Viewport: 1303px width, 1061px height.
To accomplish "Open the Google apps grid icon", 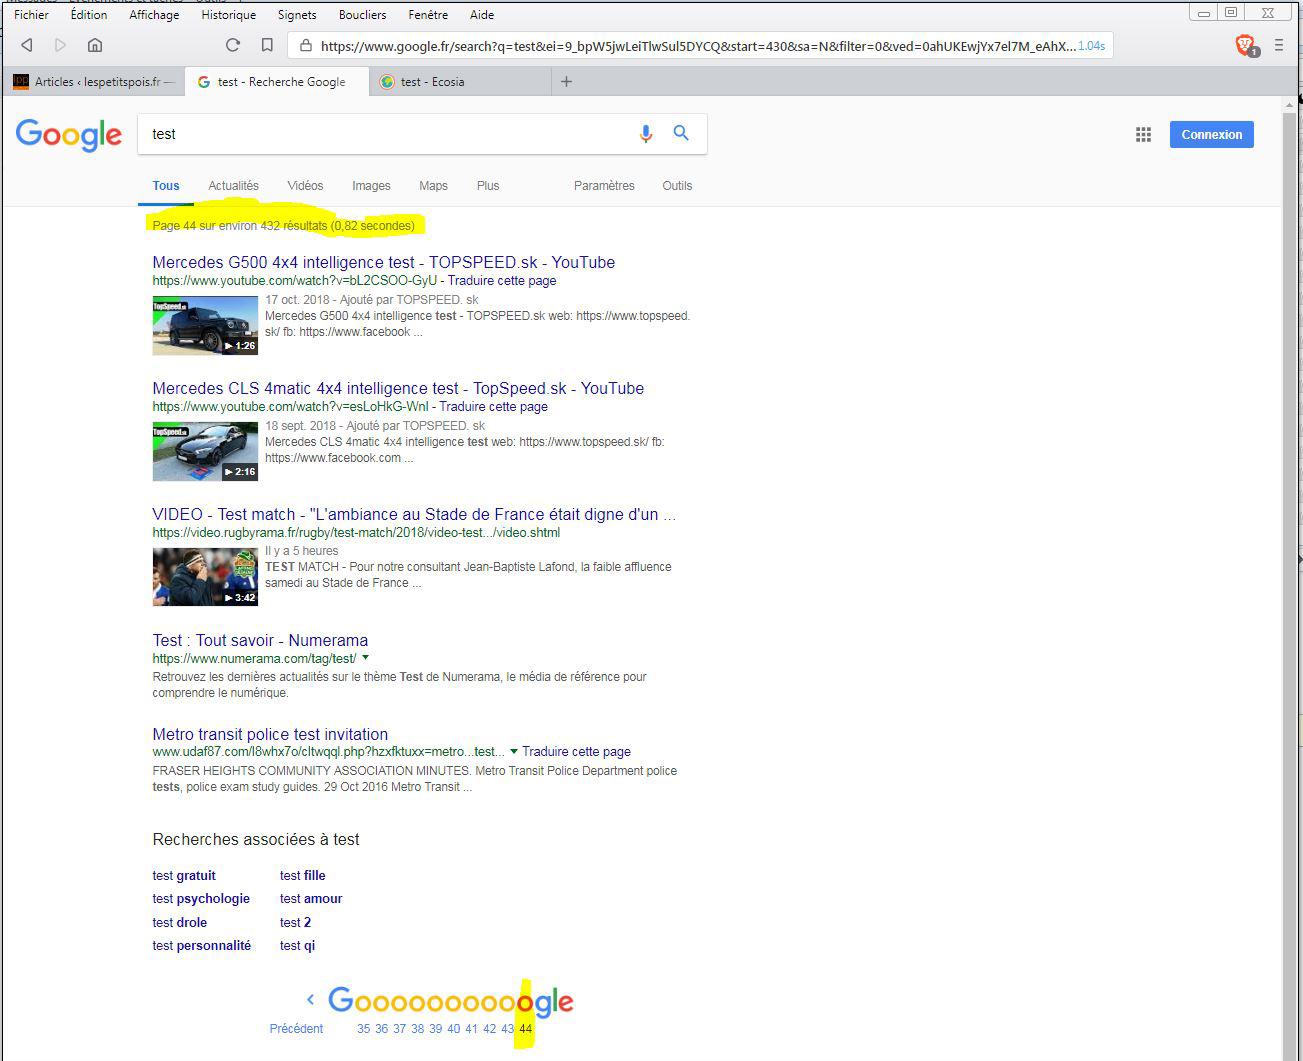I will [x=1143, y=135].
